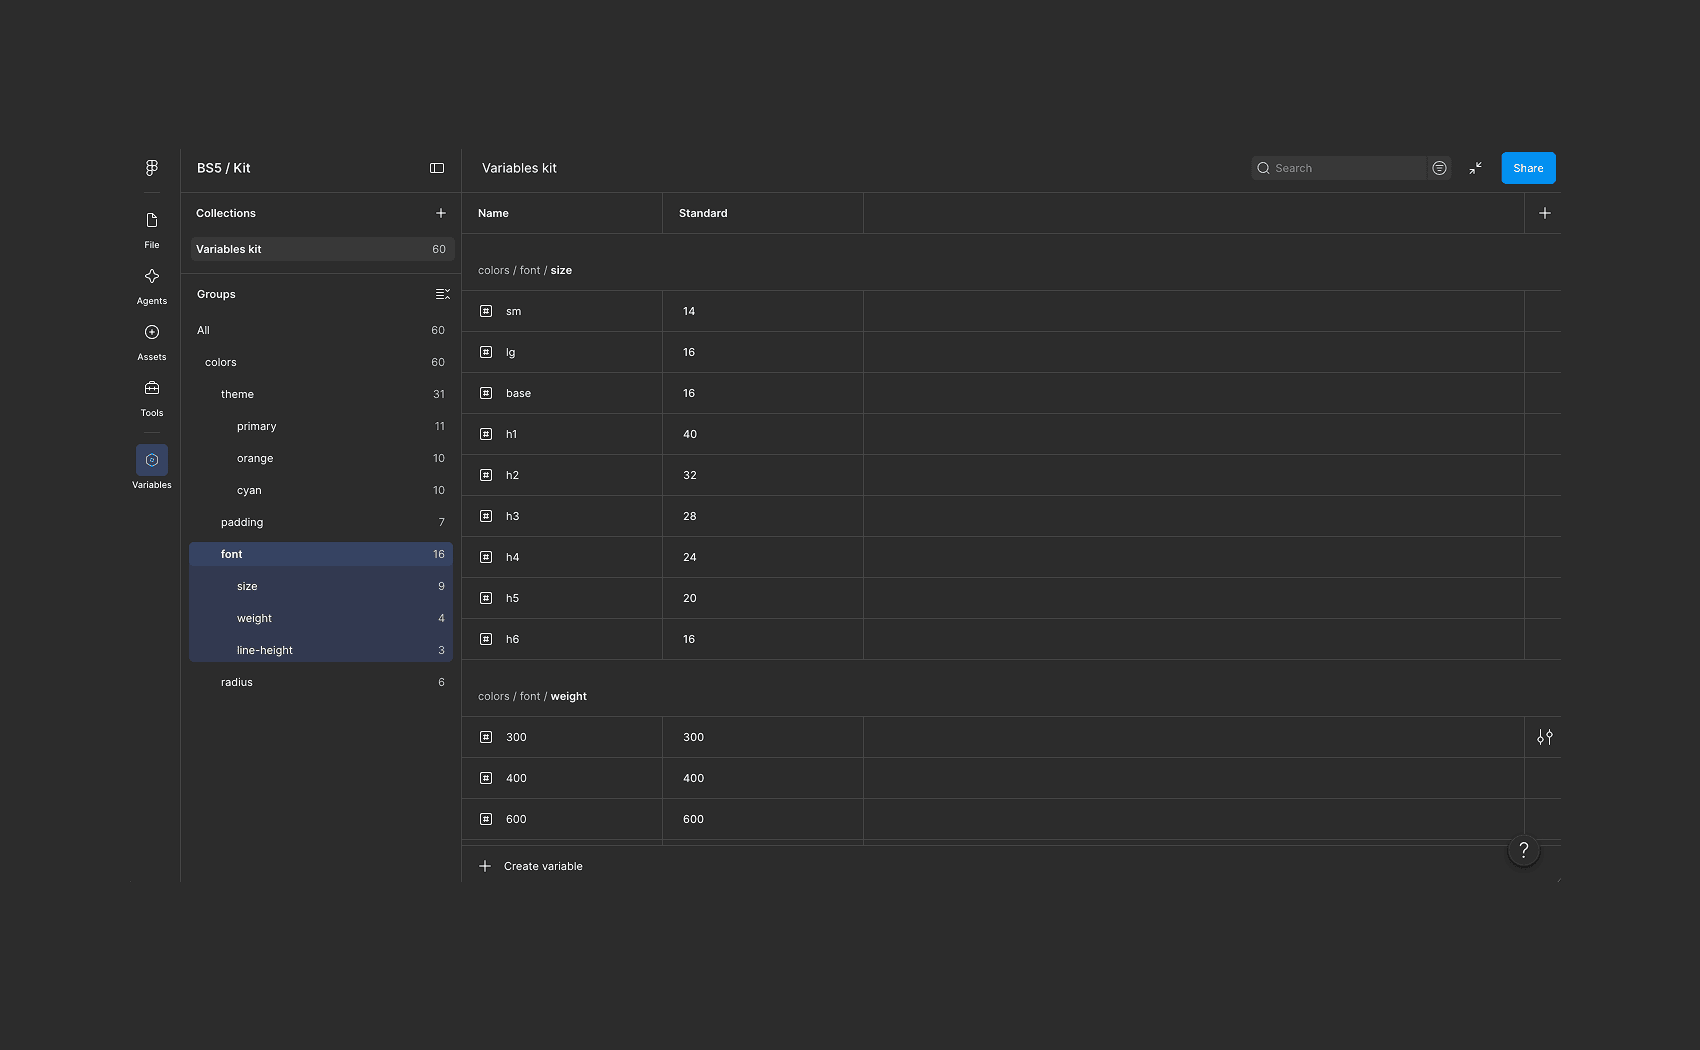This screenshot has height=1050, width=1700.
Task: Toggle the sidebar panel layout icon
Action: coord(437,168)
